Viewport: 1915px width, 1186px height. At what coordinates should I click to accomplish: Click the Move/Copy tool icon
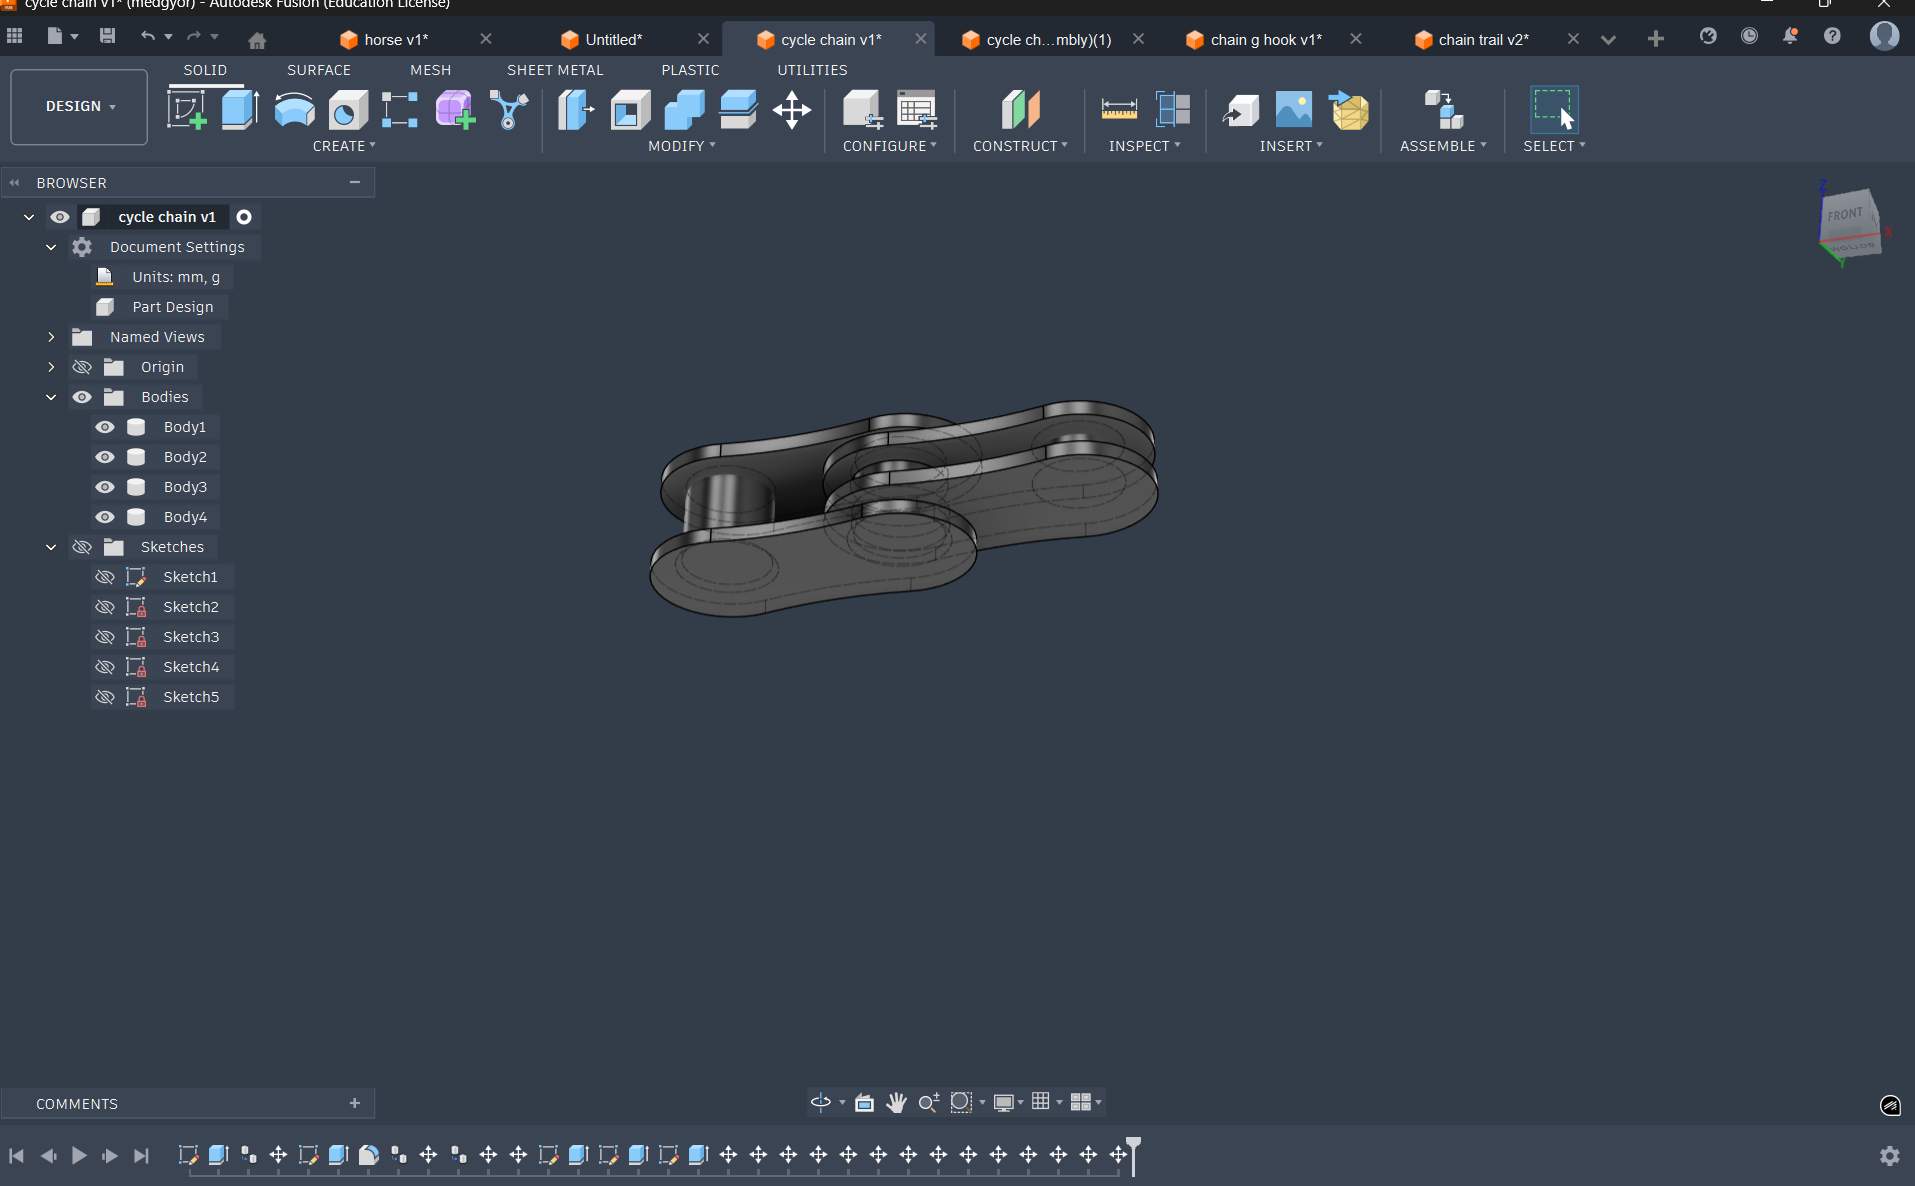[791, 110]
